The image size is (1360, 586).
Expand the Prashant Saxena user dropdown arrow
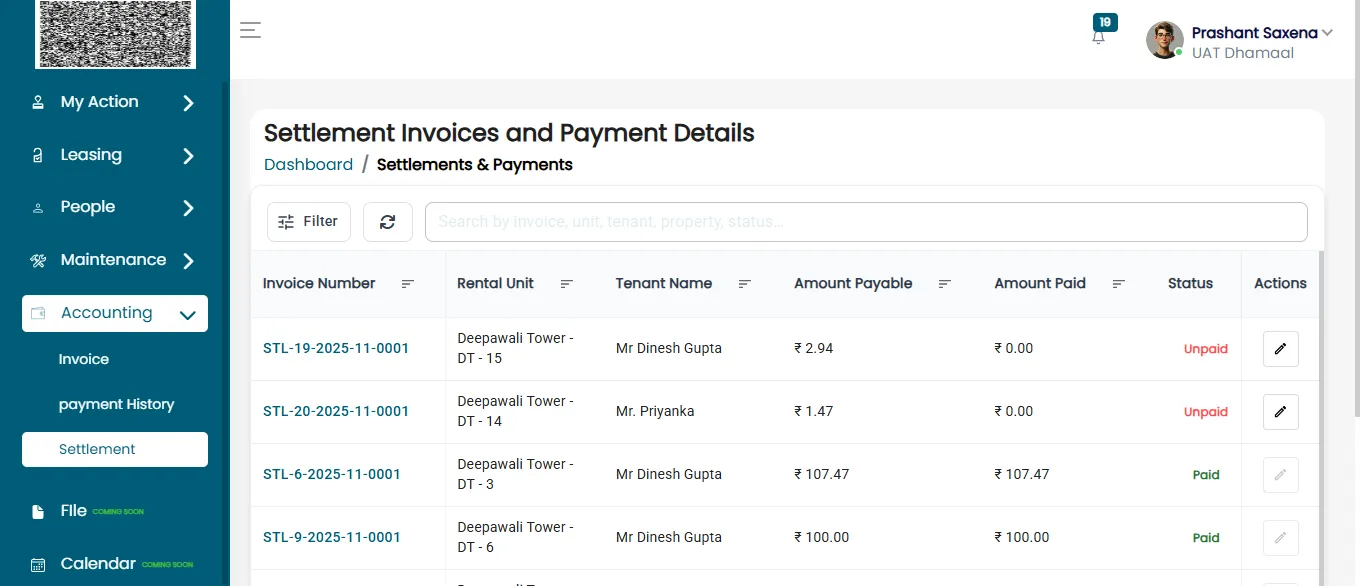(x=1327, y=33)
